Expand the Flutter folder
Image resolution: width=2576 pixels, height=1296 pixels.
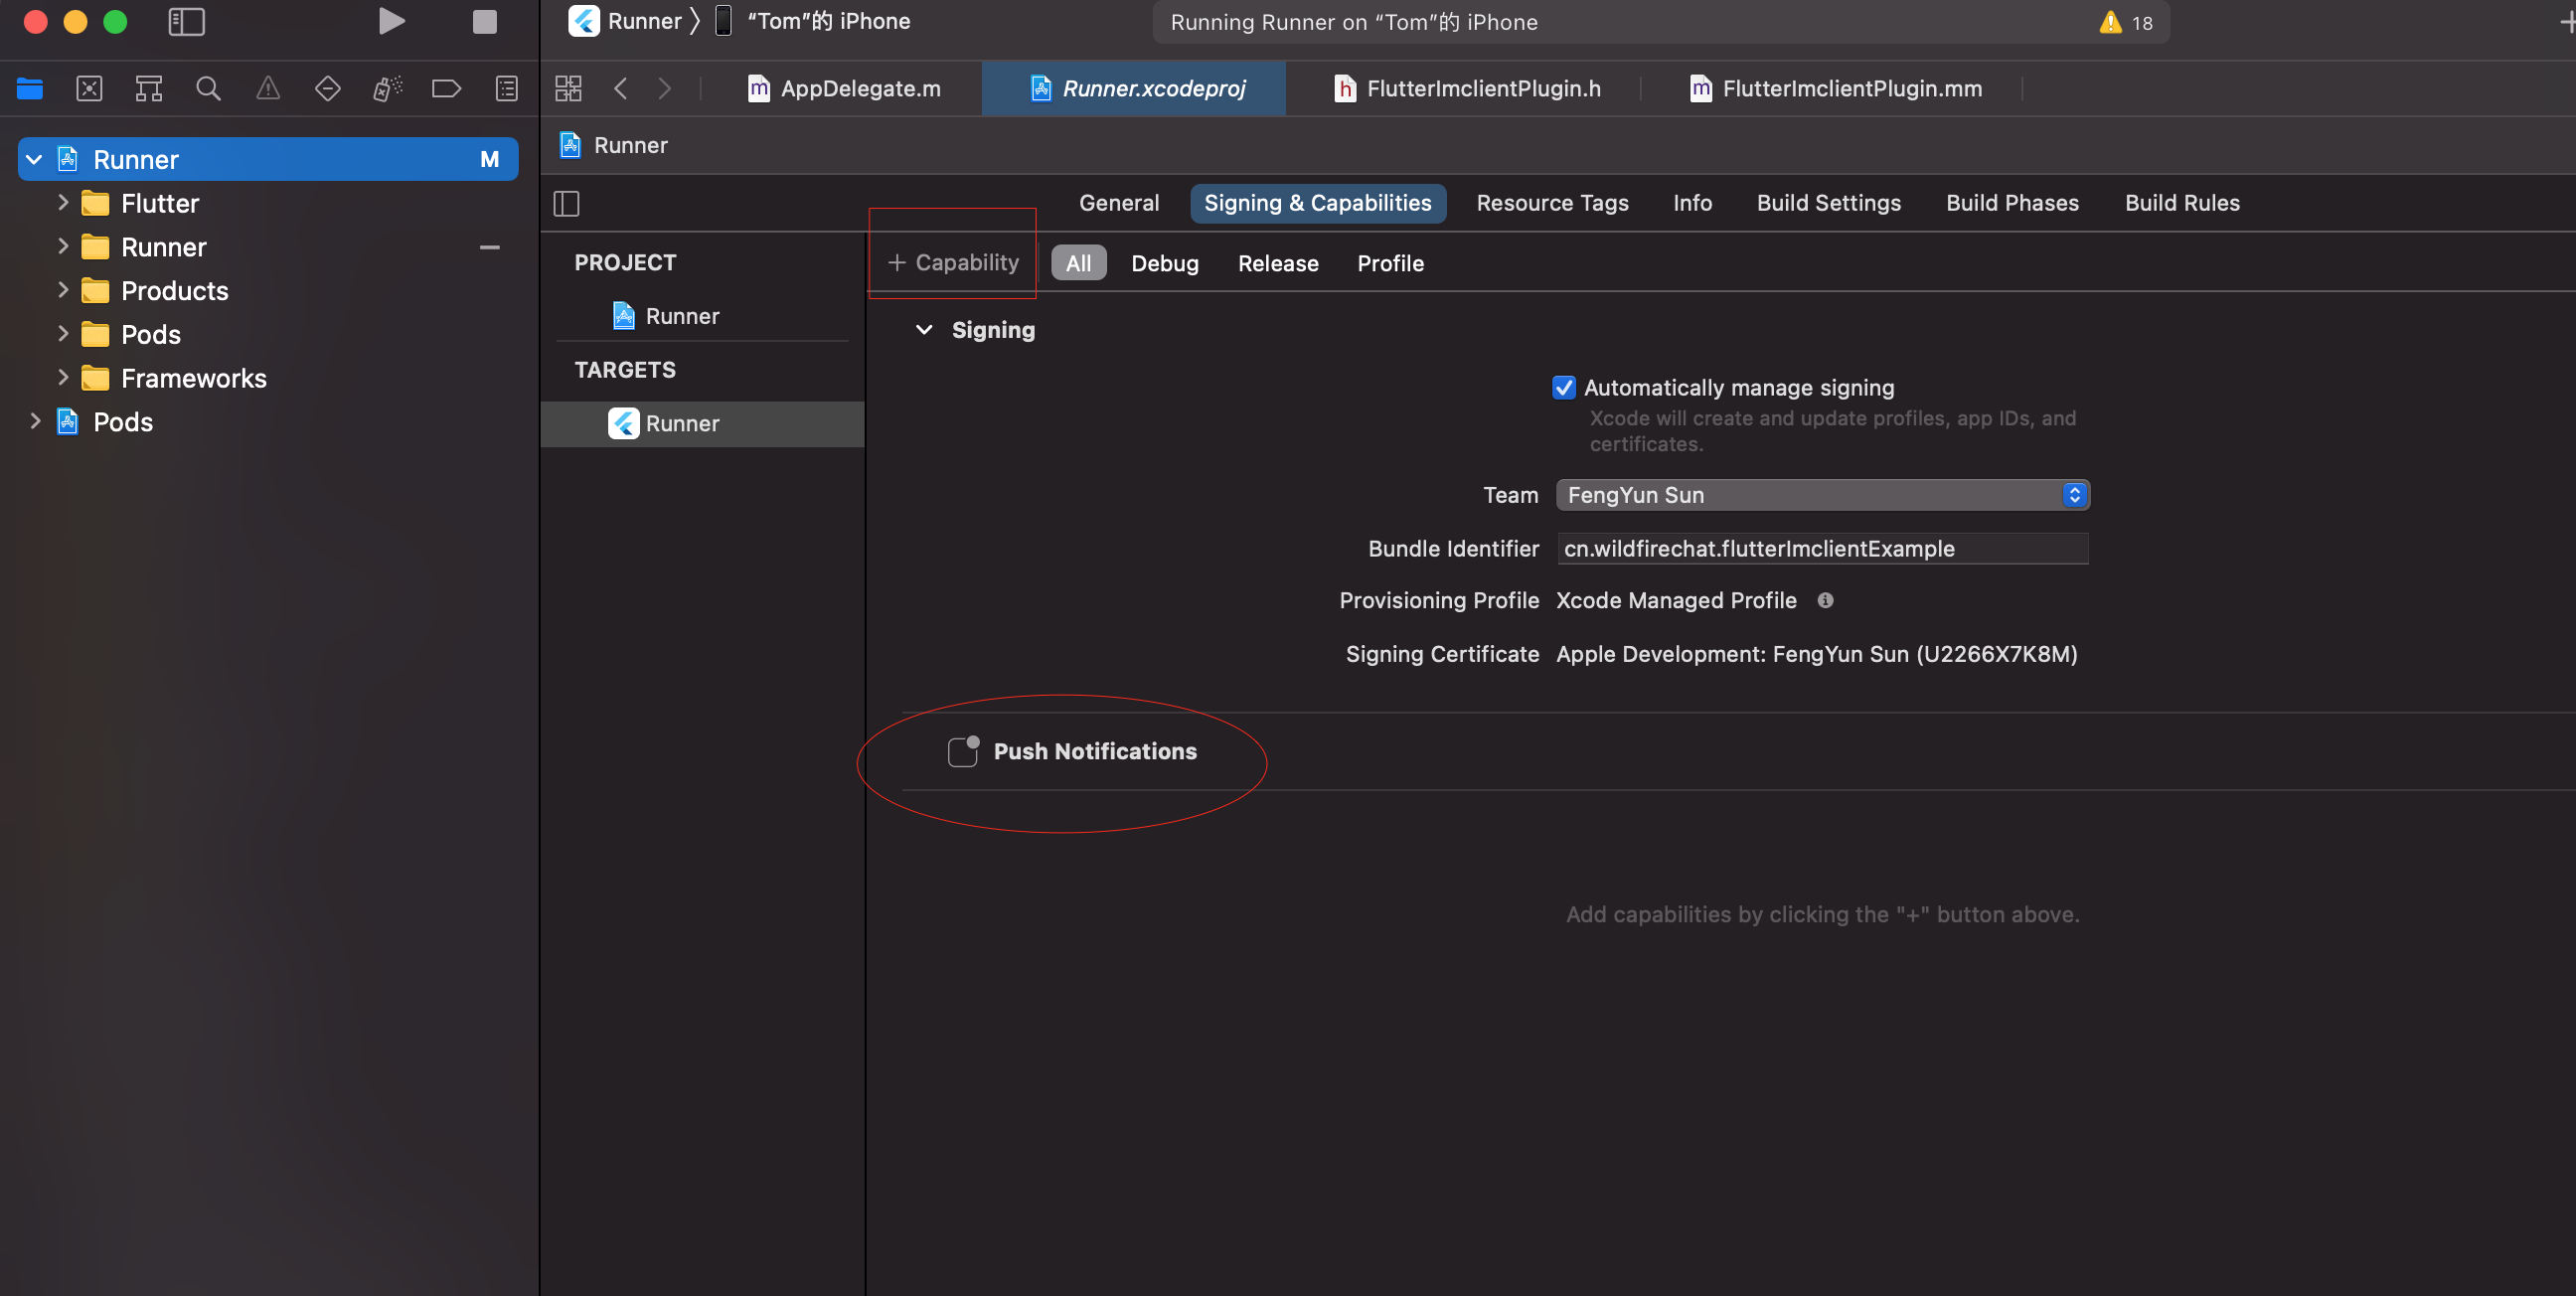(63, 203)
